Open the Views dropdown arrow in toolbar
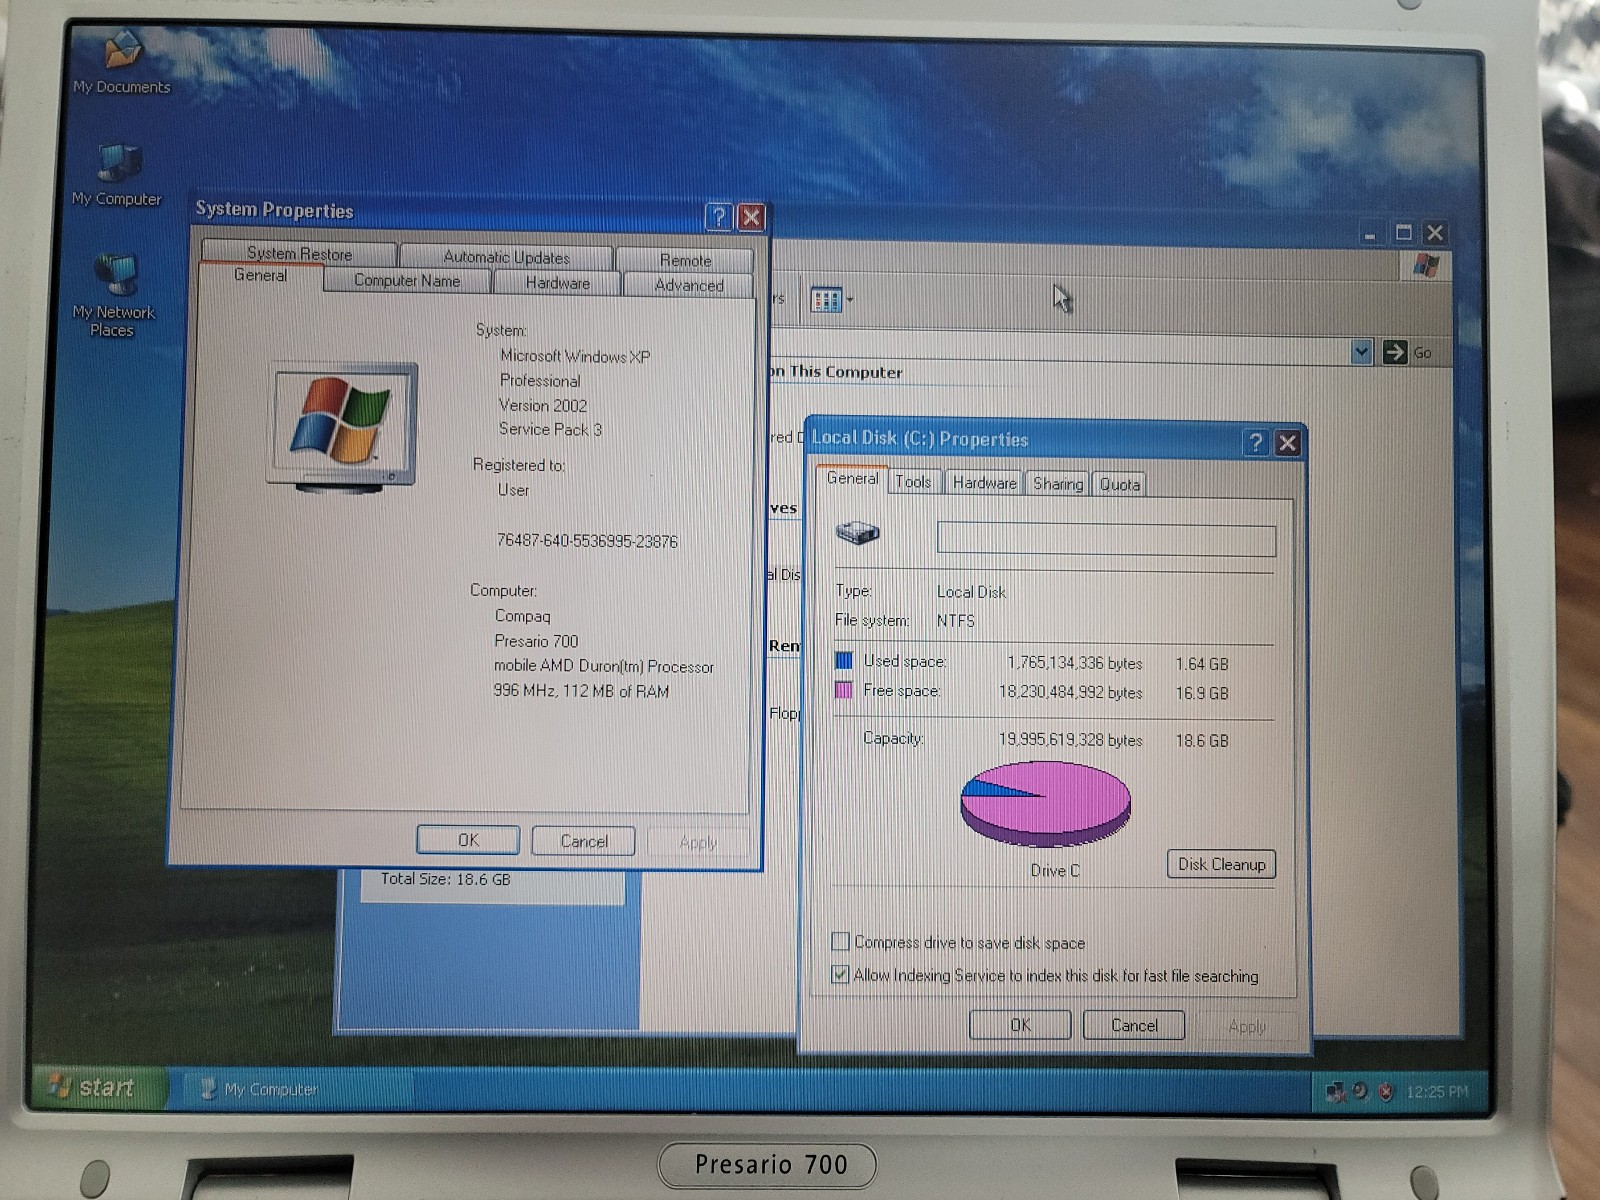 (850, 299)
